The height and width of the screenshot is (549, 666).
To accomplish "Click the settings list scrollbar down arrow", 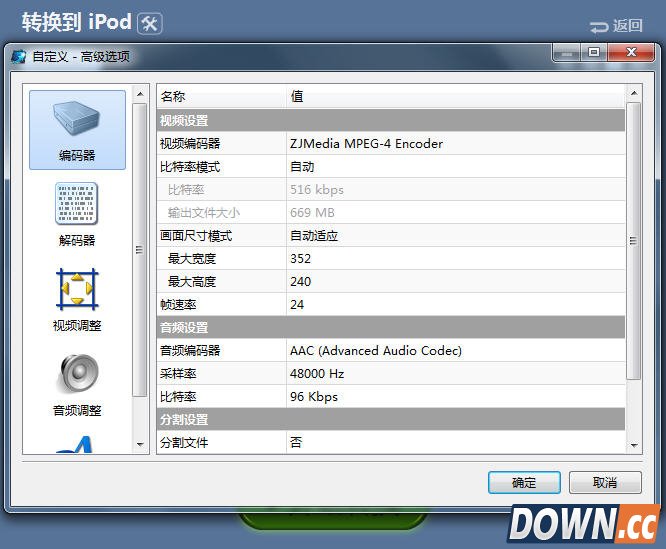I will pos(633,444).
